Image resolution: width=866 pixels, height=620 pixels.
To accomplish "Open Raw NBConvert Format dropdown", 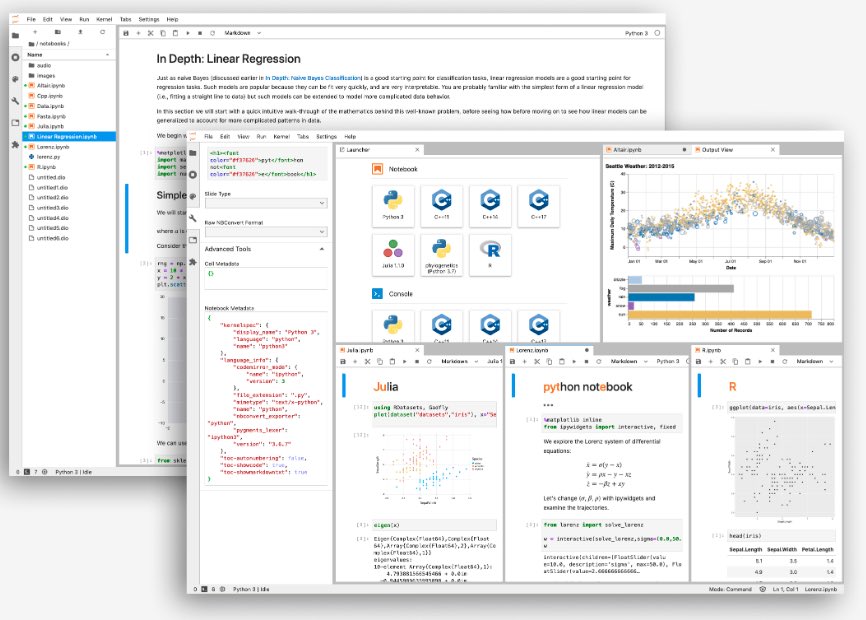I will click(x=266, y=232).
